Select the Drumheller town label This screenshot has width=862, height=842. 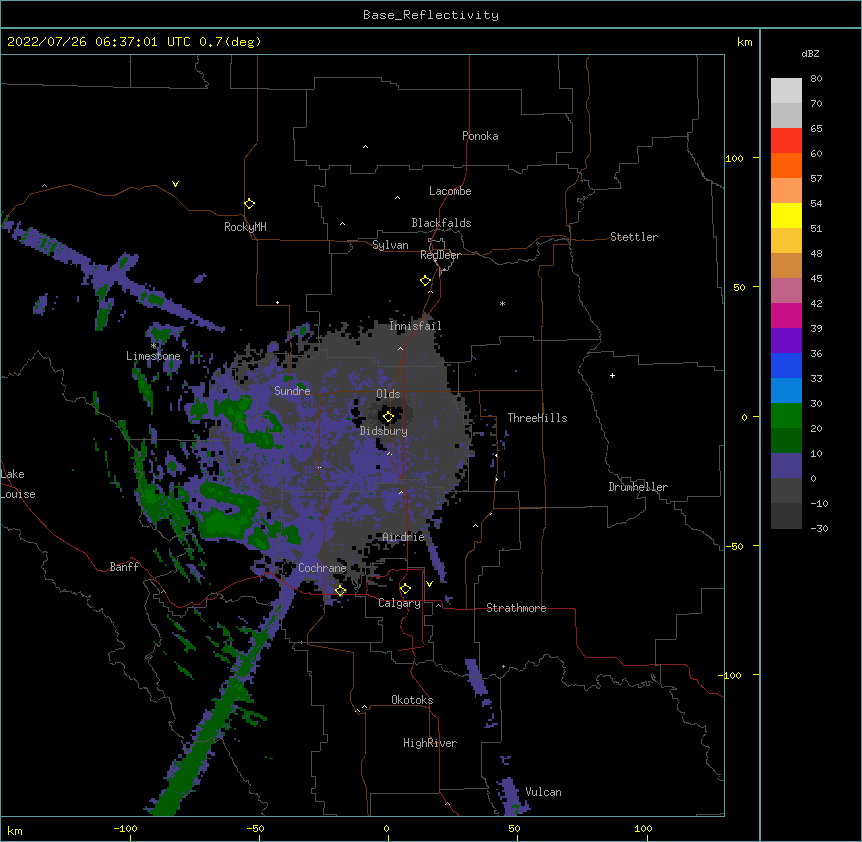point(638,487)
